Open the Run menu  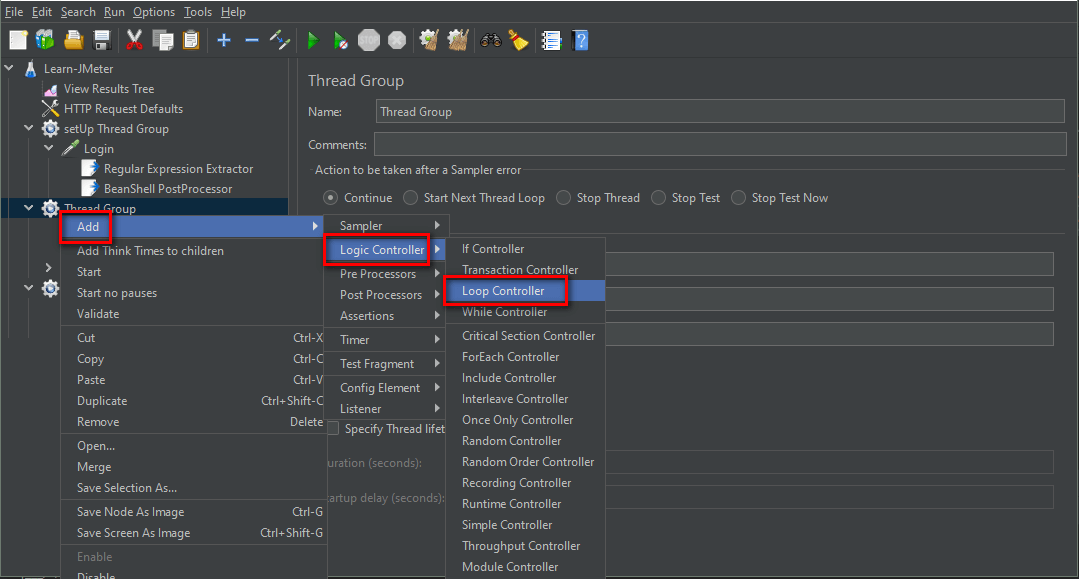click(114, 12)
